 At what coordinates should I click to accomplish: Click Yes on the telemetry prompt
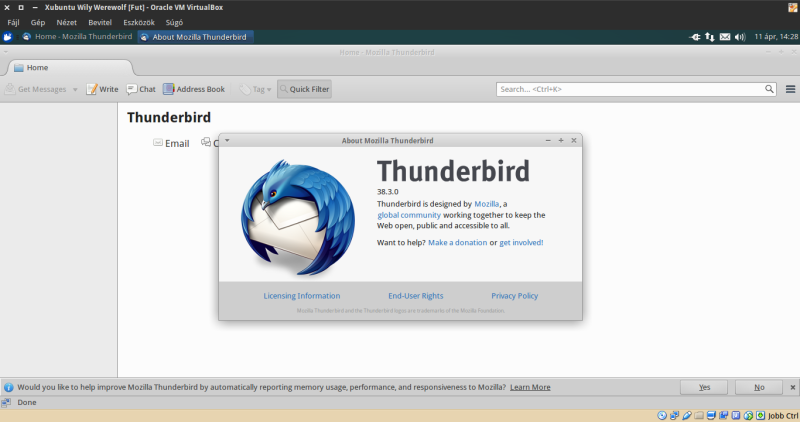click(x=704, y=387)
